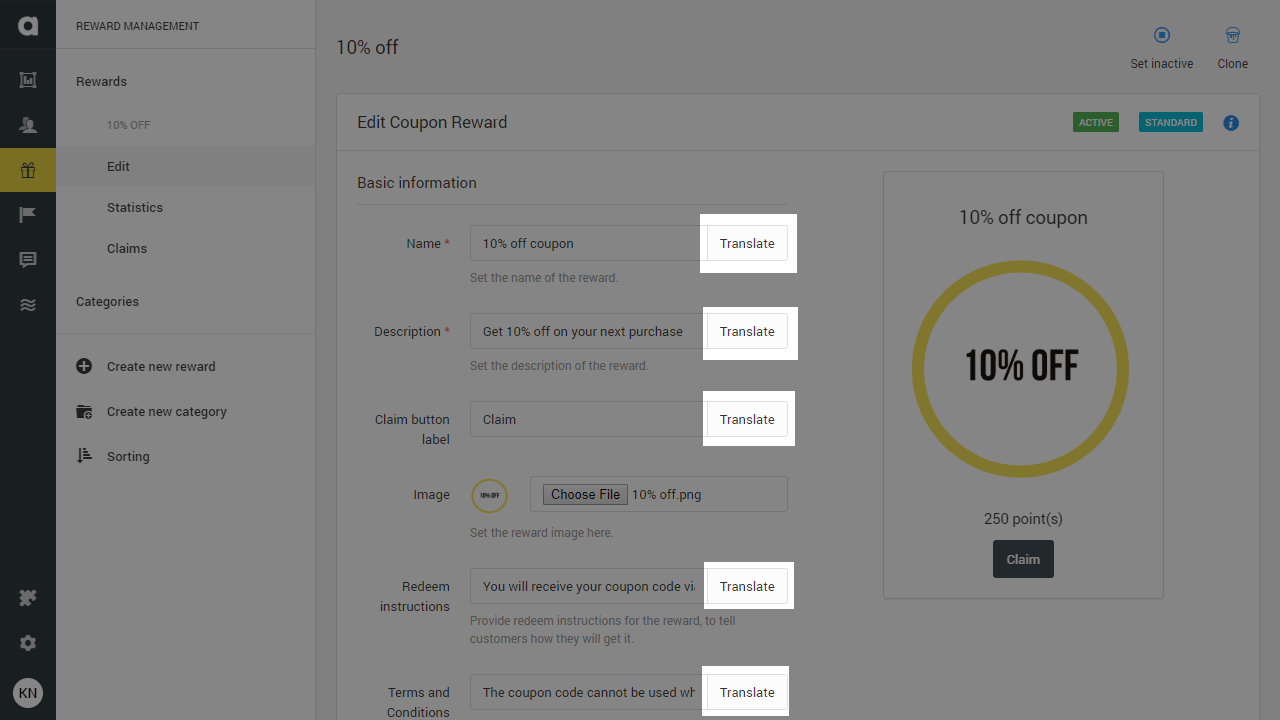Select Claims in the reward menu
This screenshot has width=1280, height=720.
(127, 248)
